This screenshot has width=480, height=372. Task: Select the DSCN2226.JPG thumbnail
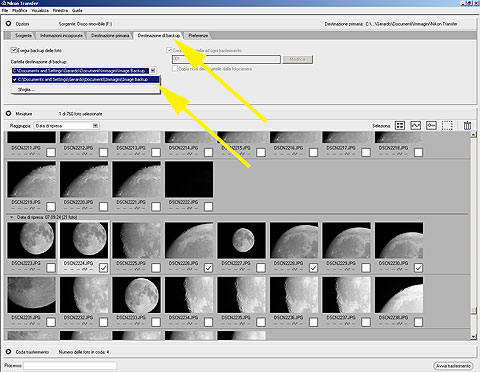(189, 240)
